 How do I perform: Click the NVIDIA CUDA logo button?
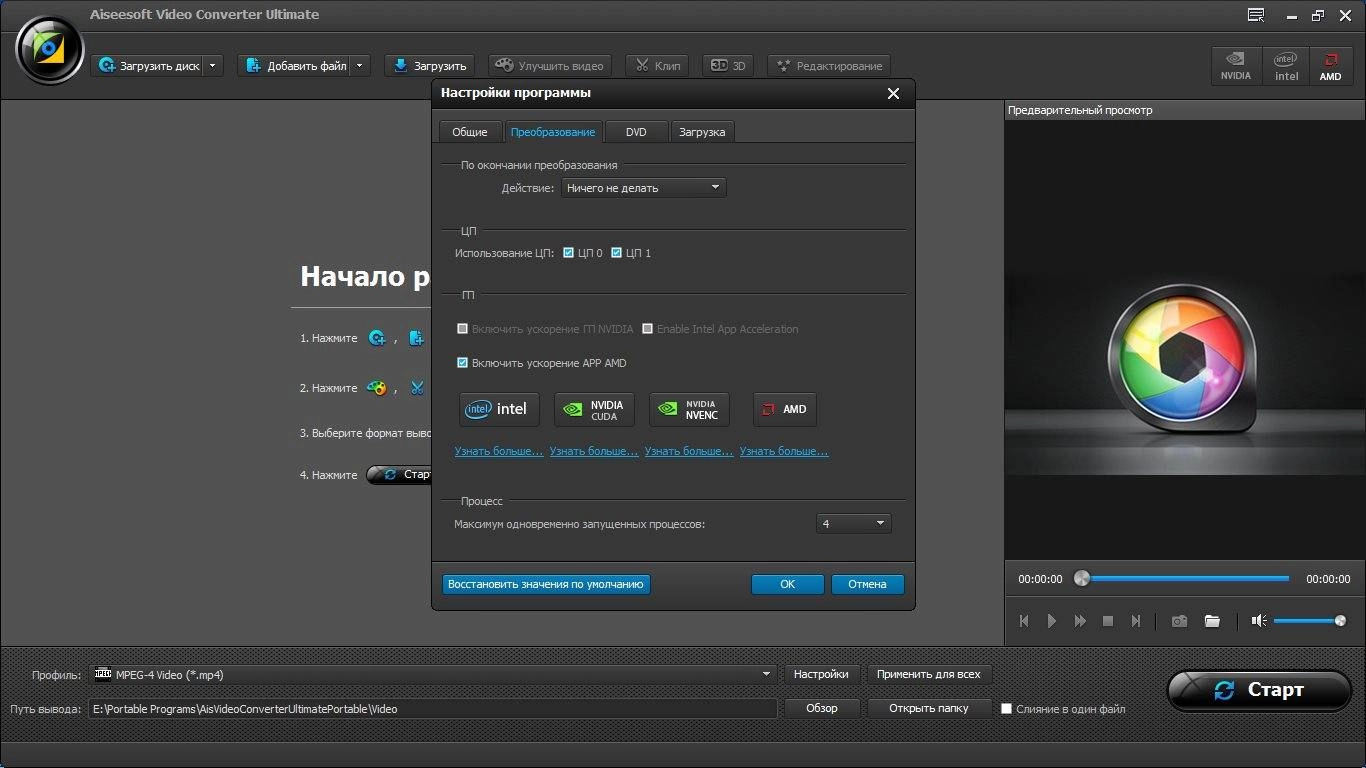594,409
